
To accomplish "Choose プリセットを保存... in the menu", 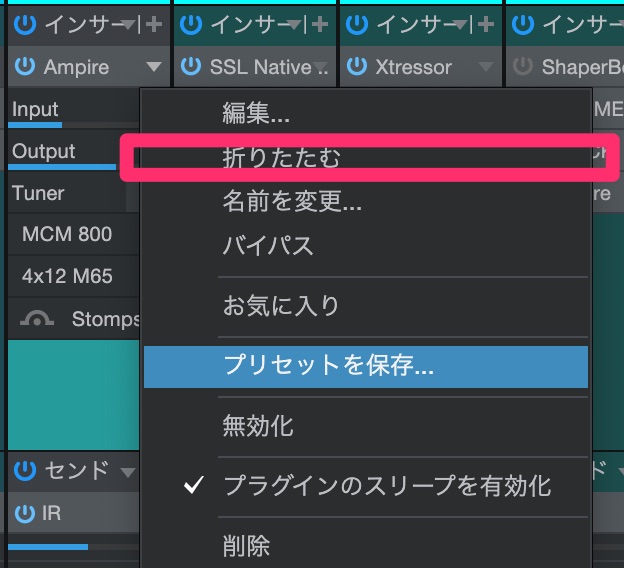I will click(328, 366).
